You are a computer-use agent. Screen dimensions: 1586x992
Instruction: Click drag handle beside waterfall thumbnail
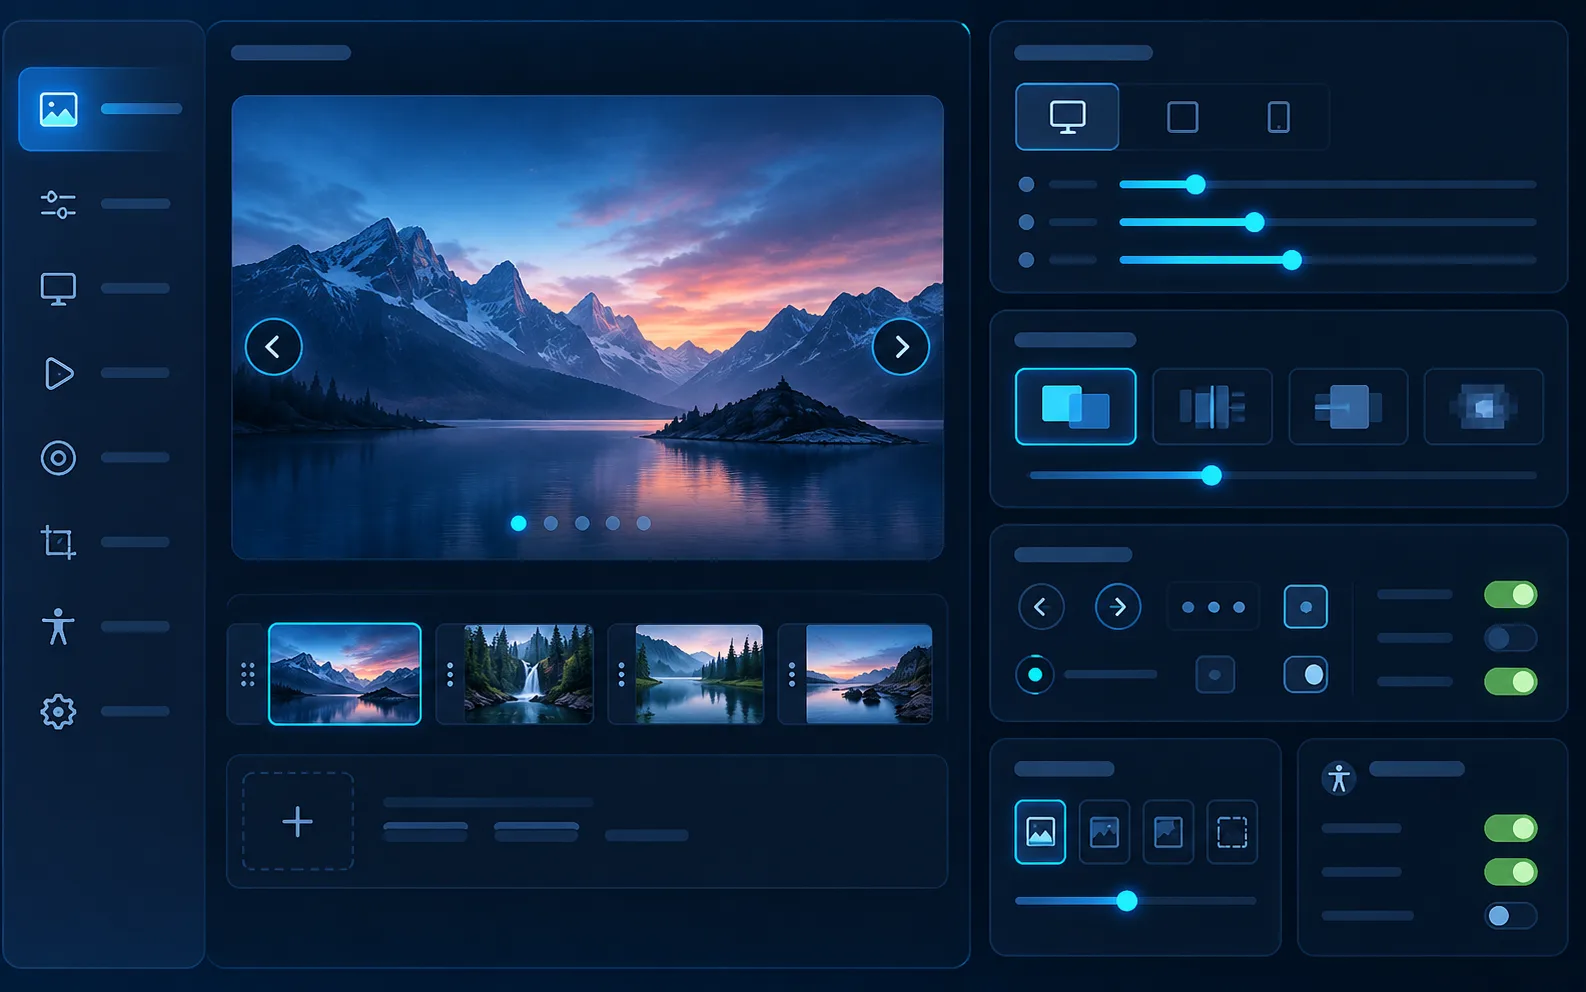[450, 675]
